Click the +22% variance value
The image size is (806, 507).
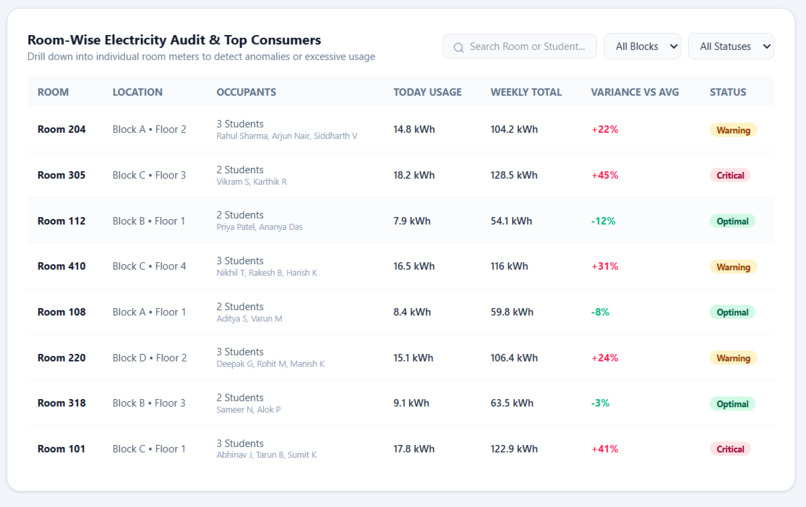tap(604, 130)
